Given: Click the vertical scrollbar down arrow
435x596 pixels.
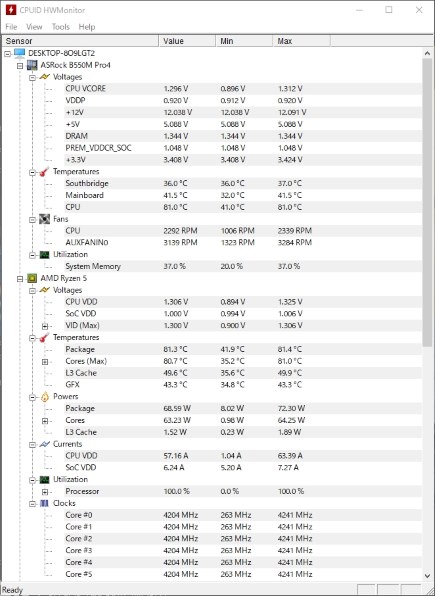Looking at the screenshot, I should pyautogui.click(x=427, y=575).
